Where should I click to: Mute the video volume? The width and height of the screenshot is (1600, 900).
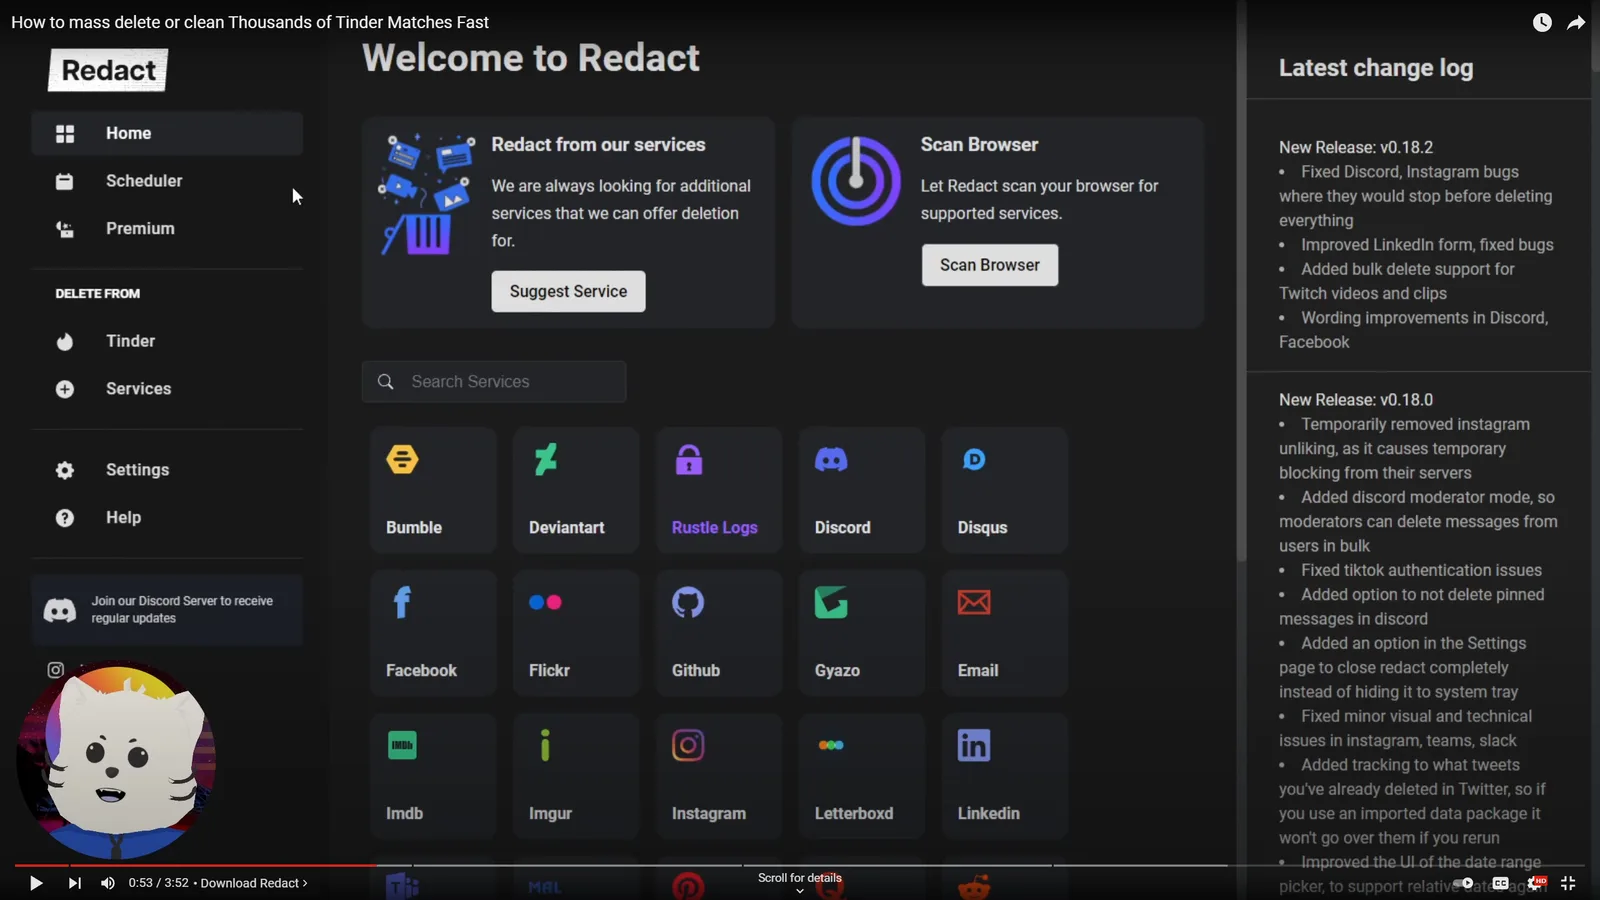pos(108,883)
